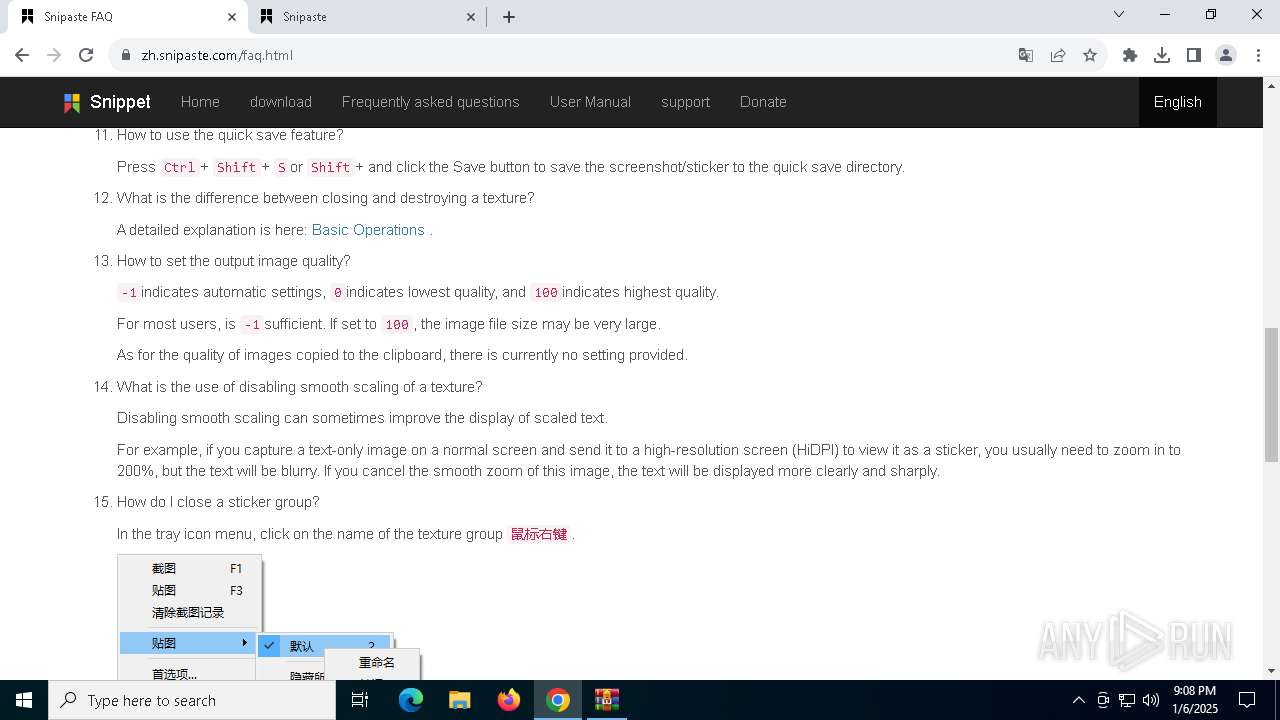Click the red Chinese 鼠标右键 code text
Viewport: 1280px width, 720px height.
539,534
